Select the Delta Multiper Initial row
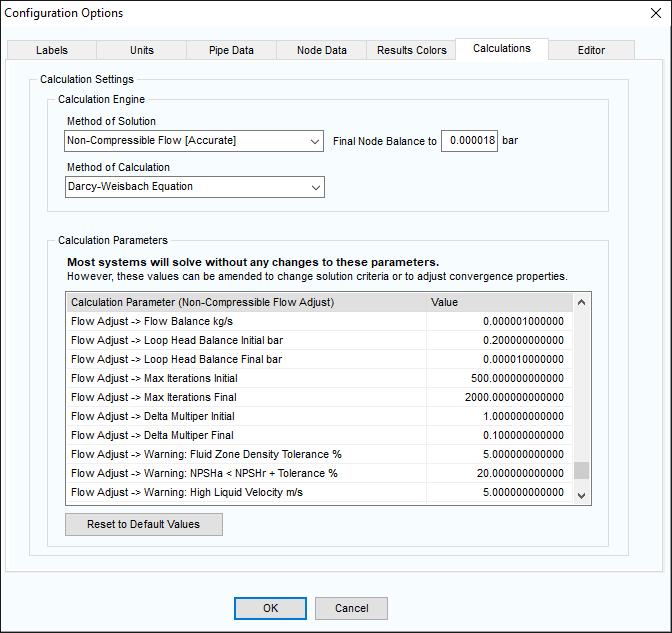 [x=319, y=416]
